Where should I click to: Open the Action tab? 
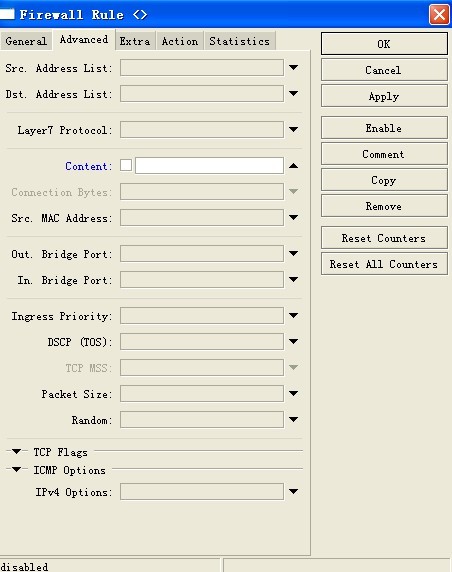(x=180, y=41)
